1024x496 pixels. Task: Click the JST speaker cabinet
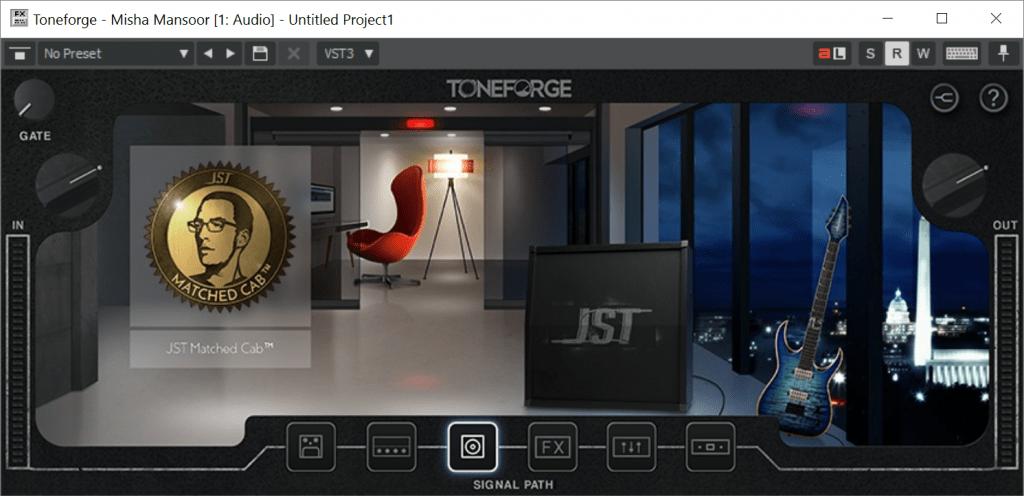(609, 326)
